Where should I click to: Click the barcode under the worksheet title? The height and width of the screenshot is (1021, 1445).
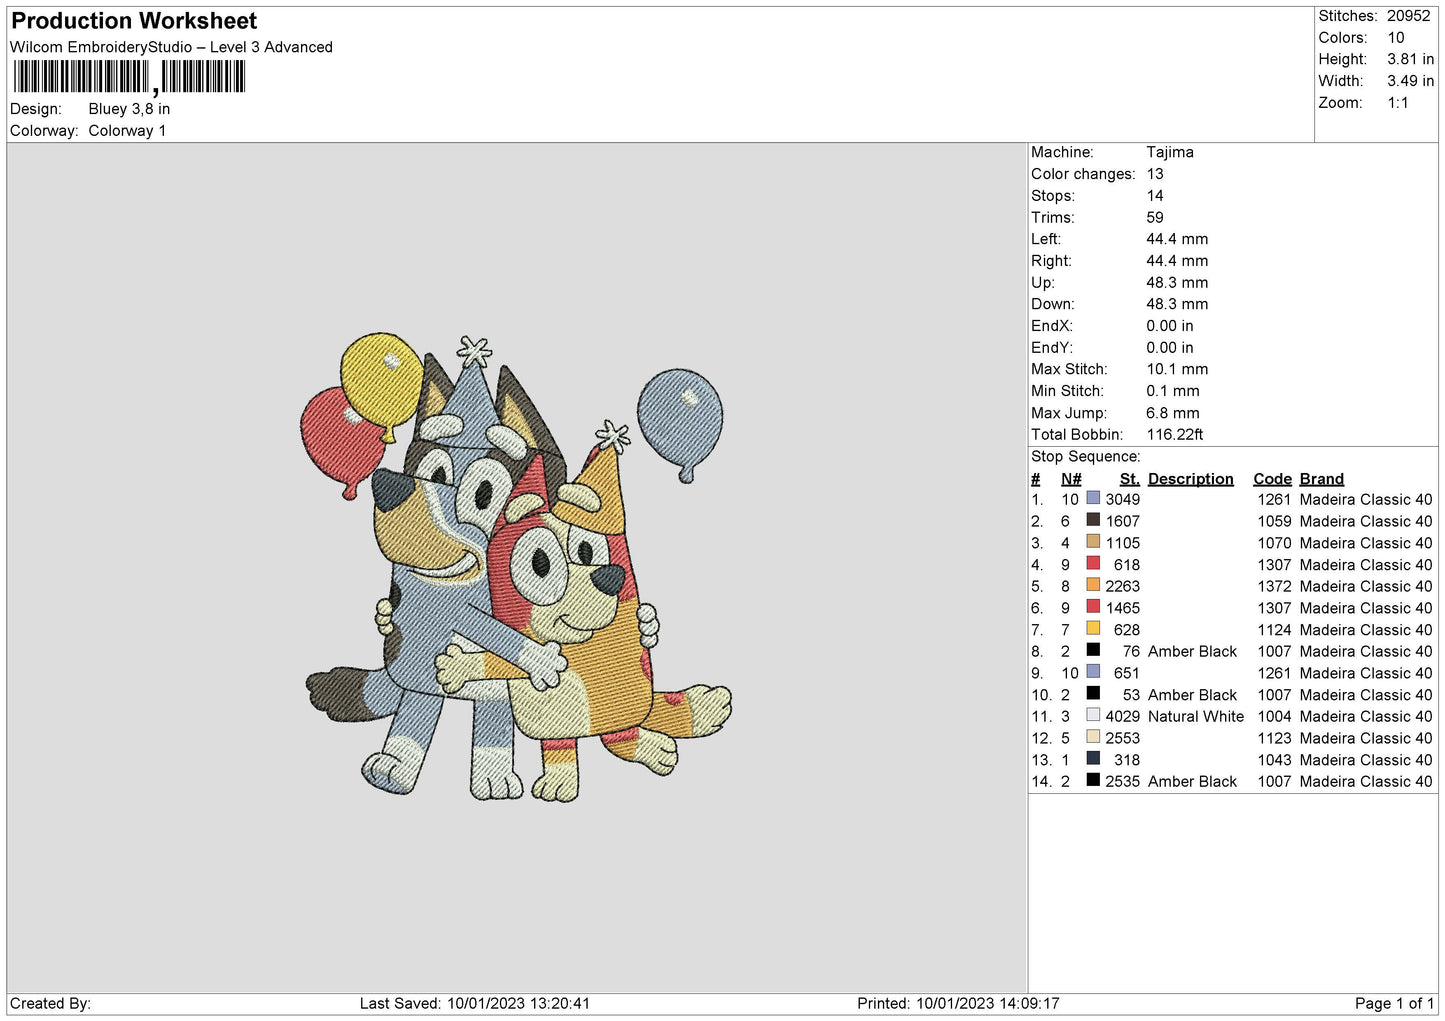coord(129,77)
